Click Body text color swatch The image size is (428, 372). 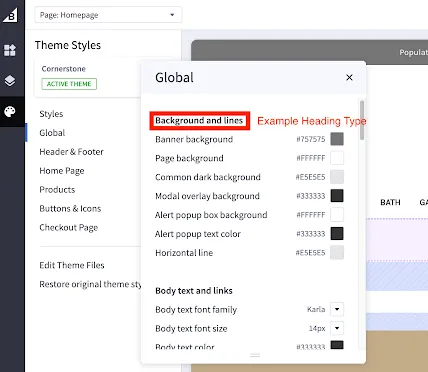tap(337, 345)
